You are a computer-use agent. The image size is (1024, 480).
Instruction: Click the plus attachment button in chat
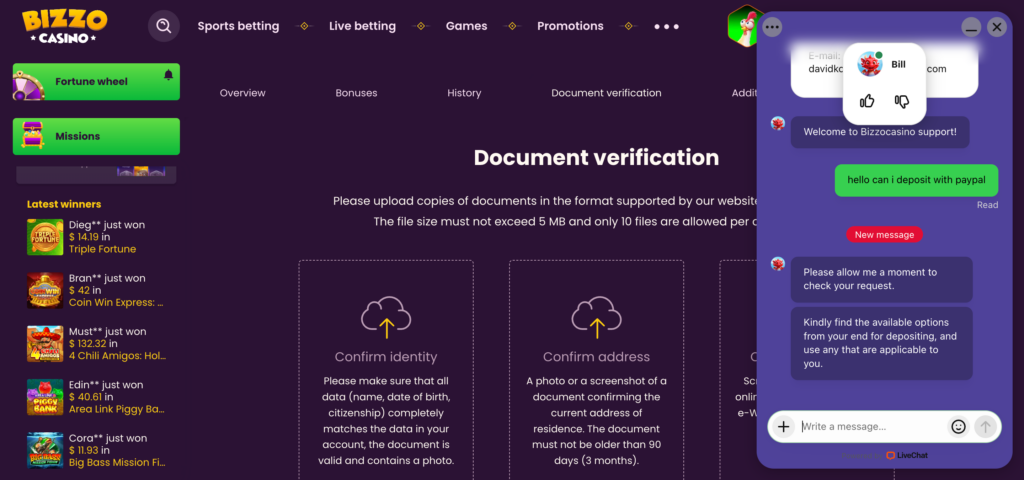784,426
